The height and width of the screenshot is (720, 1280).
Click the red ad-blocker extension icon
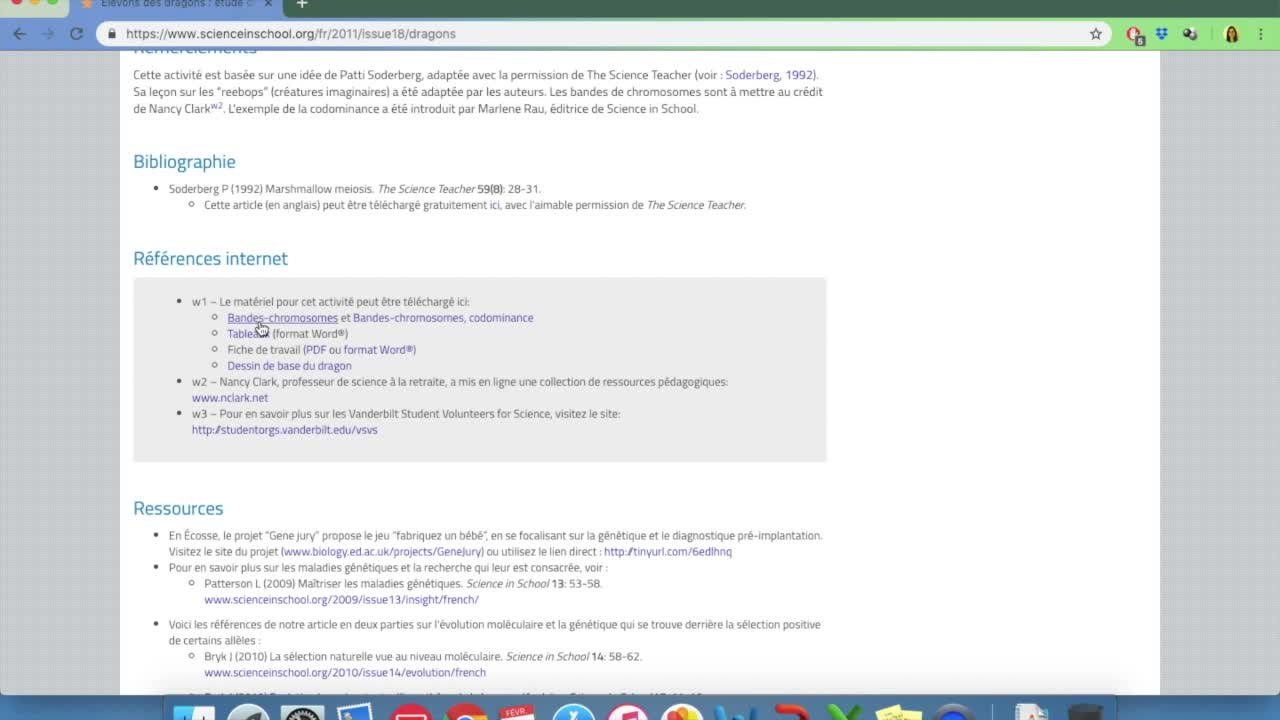(x=1134, y=34)
